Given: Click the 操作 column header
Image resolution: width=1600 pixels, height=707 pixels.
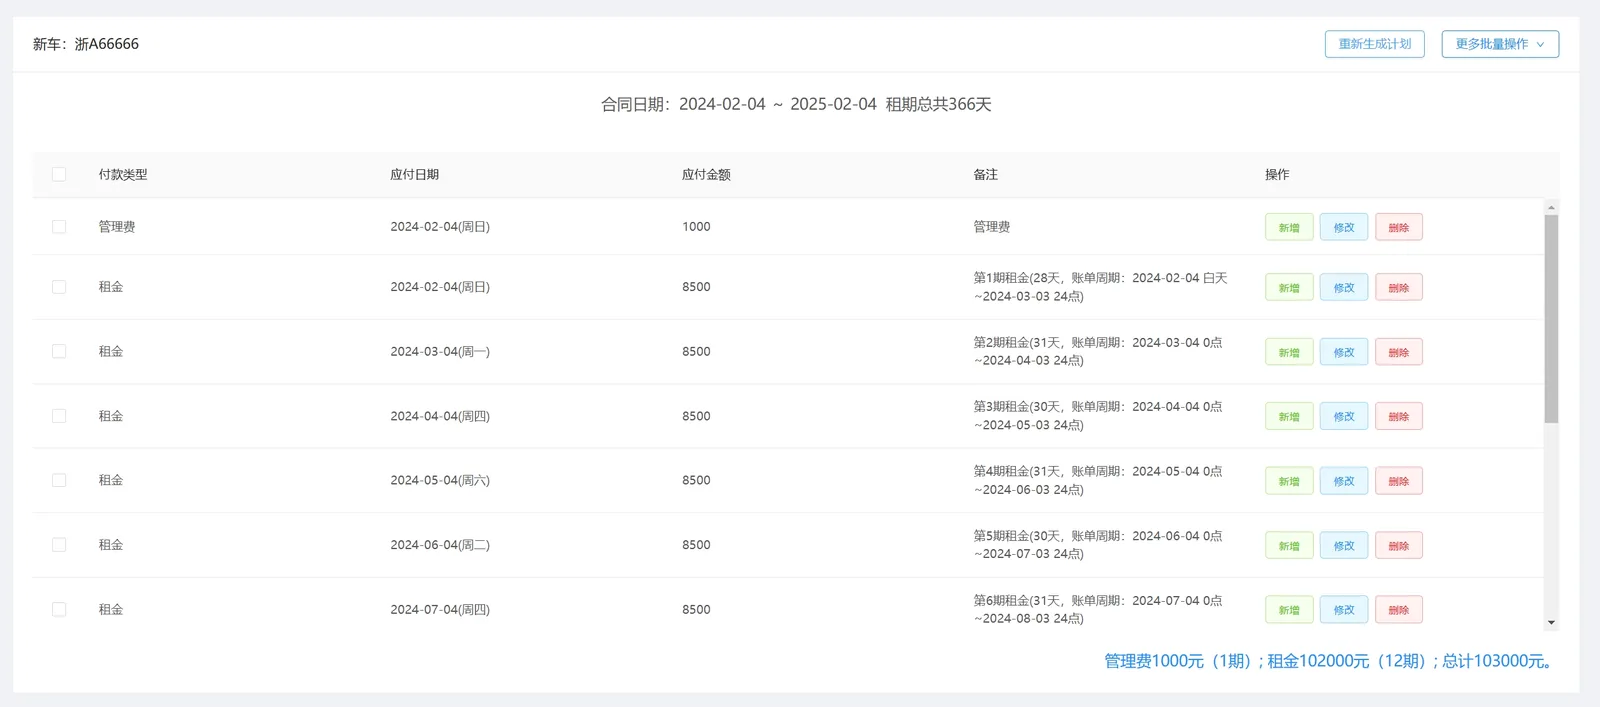Looking at the screenshot, I should pos(1277,174).
